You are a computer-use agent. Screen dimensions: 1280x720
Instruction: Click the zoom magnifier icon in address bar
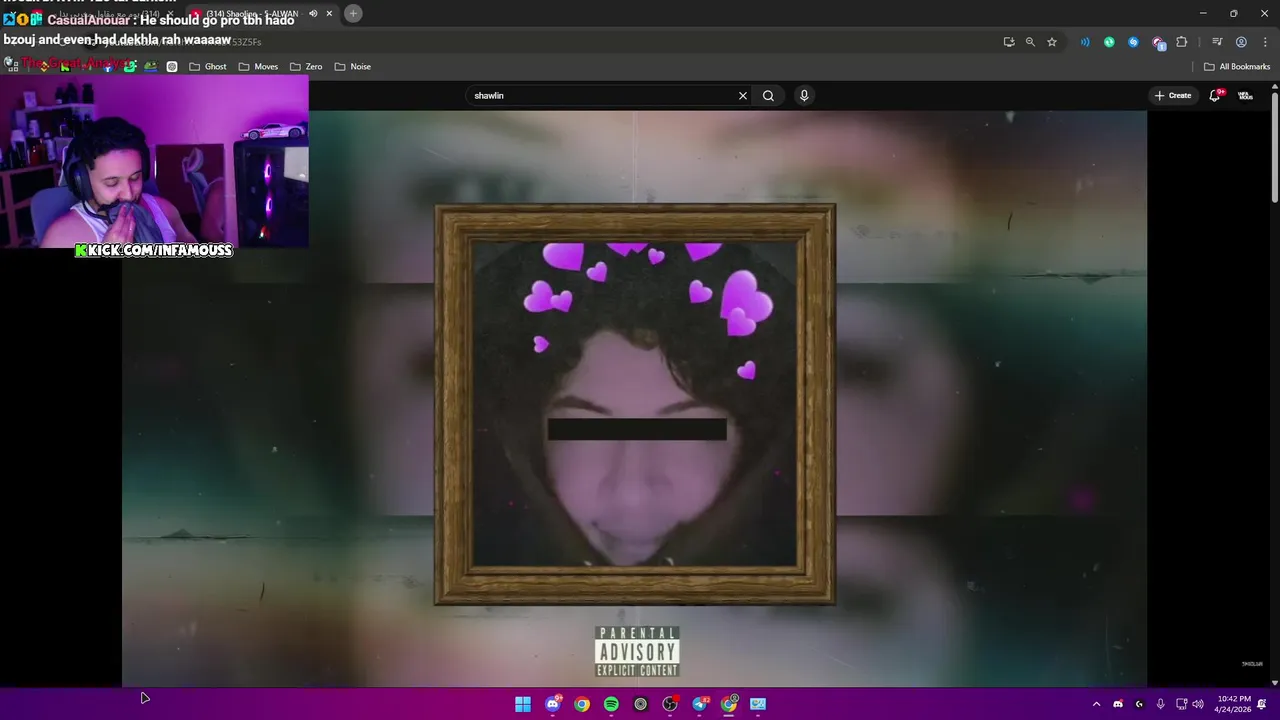point(1030,42)
